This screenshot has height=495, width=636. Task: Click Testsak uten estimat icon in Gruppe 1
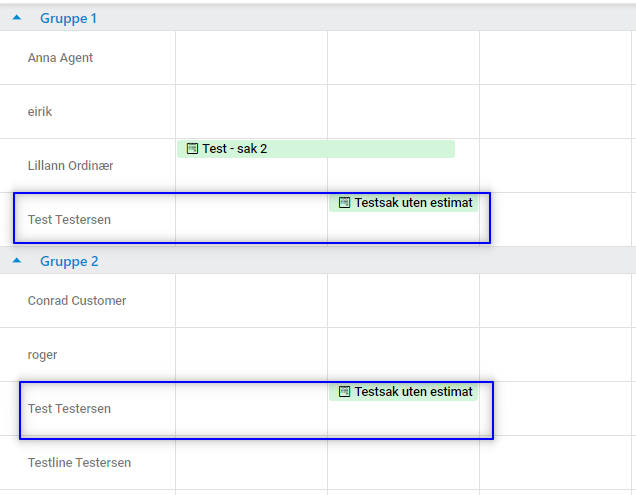[344, 202]
